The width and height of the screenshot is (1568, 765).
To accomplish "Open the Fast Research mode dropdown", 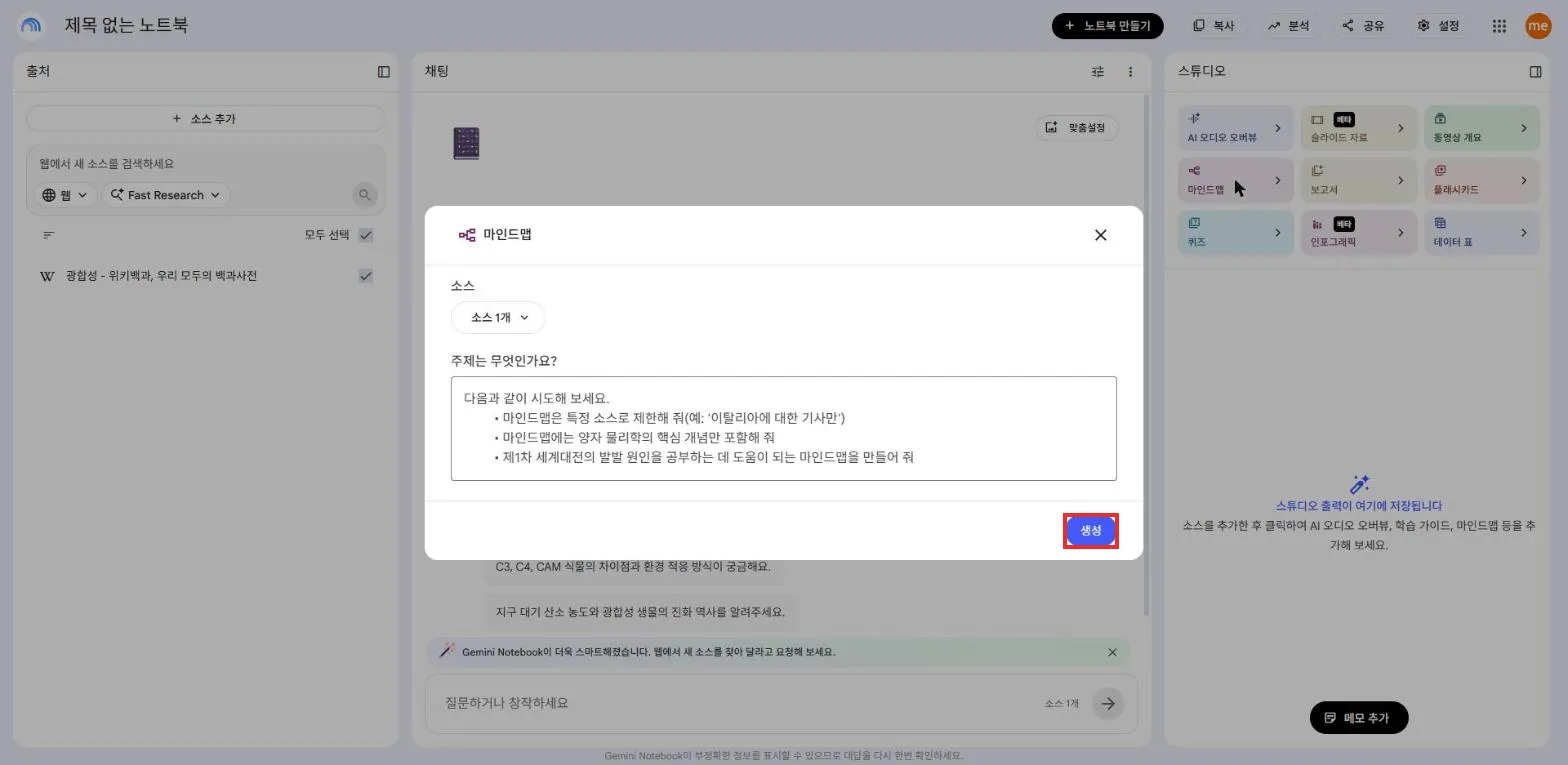I will [165, 195].
